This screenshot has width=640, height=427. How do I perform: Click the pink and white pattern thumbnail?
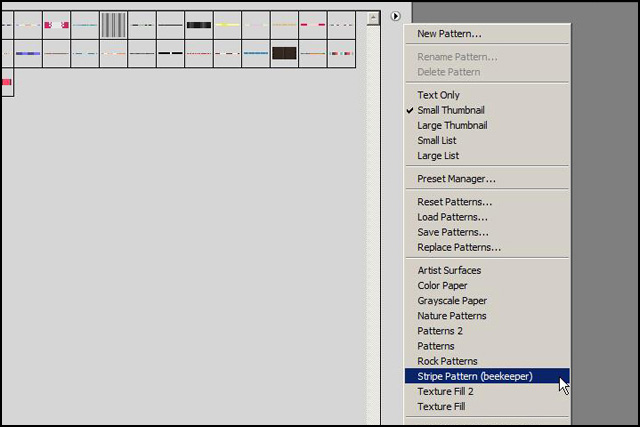coord(56,24)
